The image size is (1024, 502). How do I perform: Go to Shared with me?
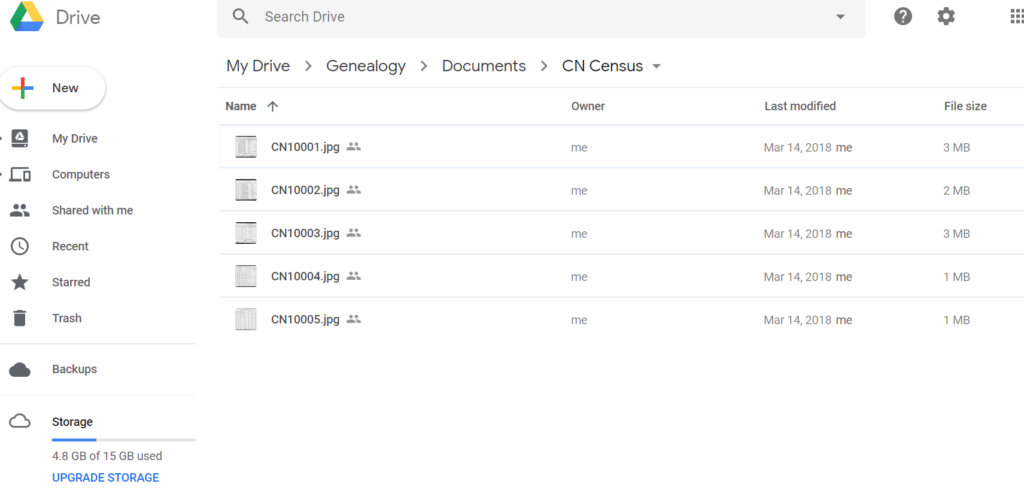(x=92, y=210)
